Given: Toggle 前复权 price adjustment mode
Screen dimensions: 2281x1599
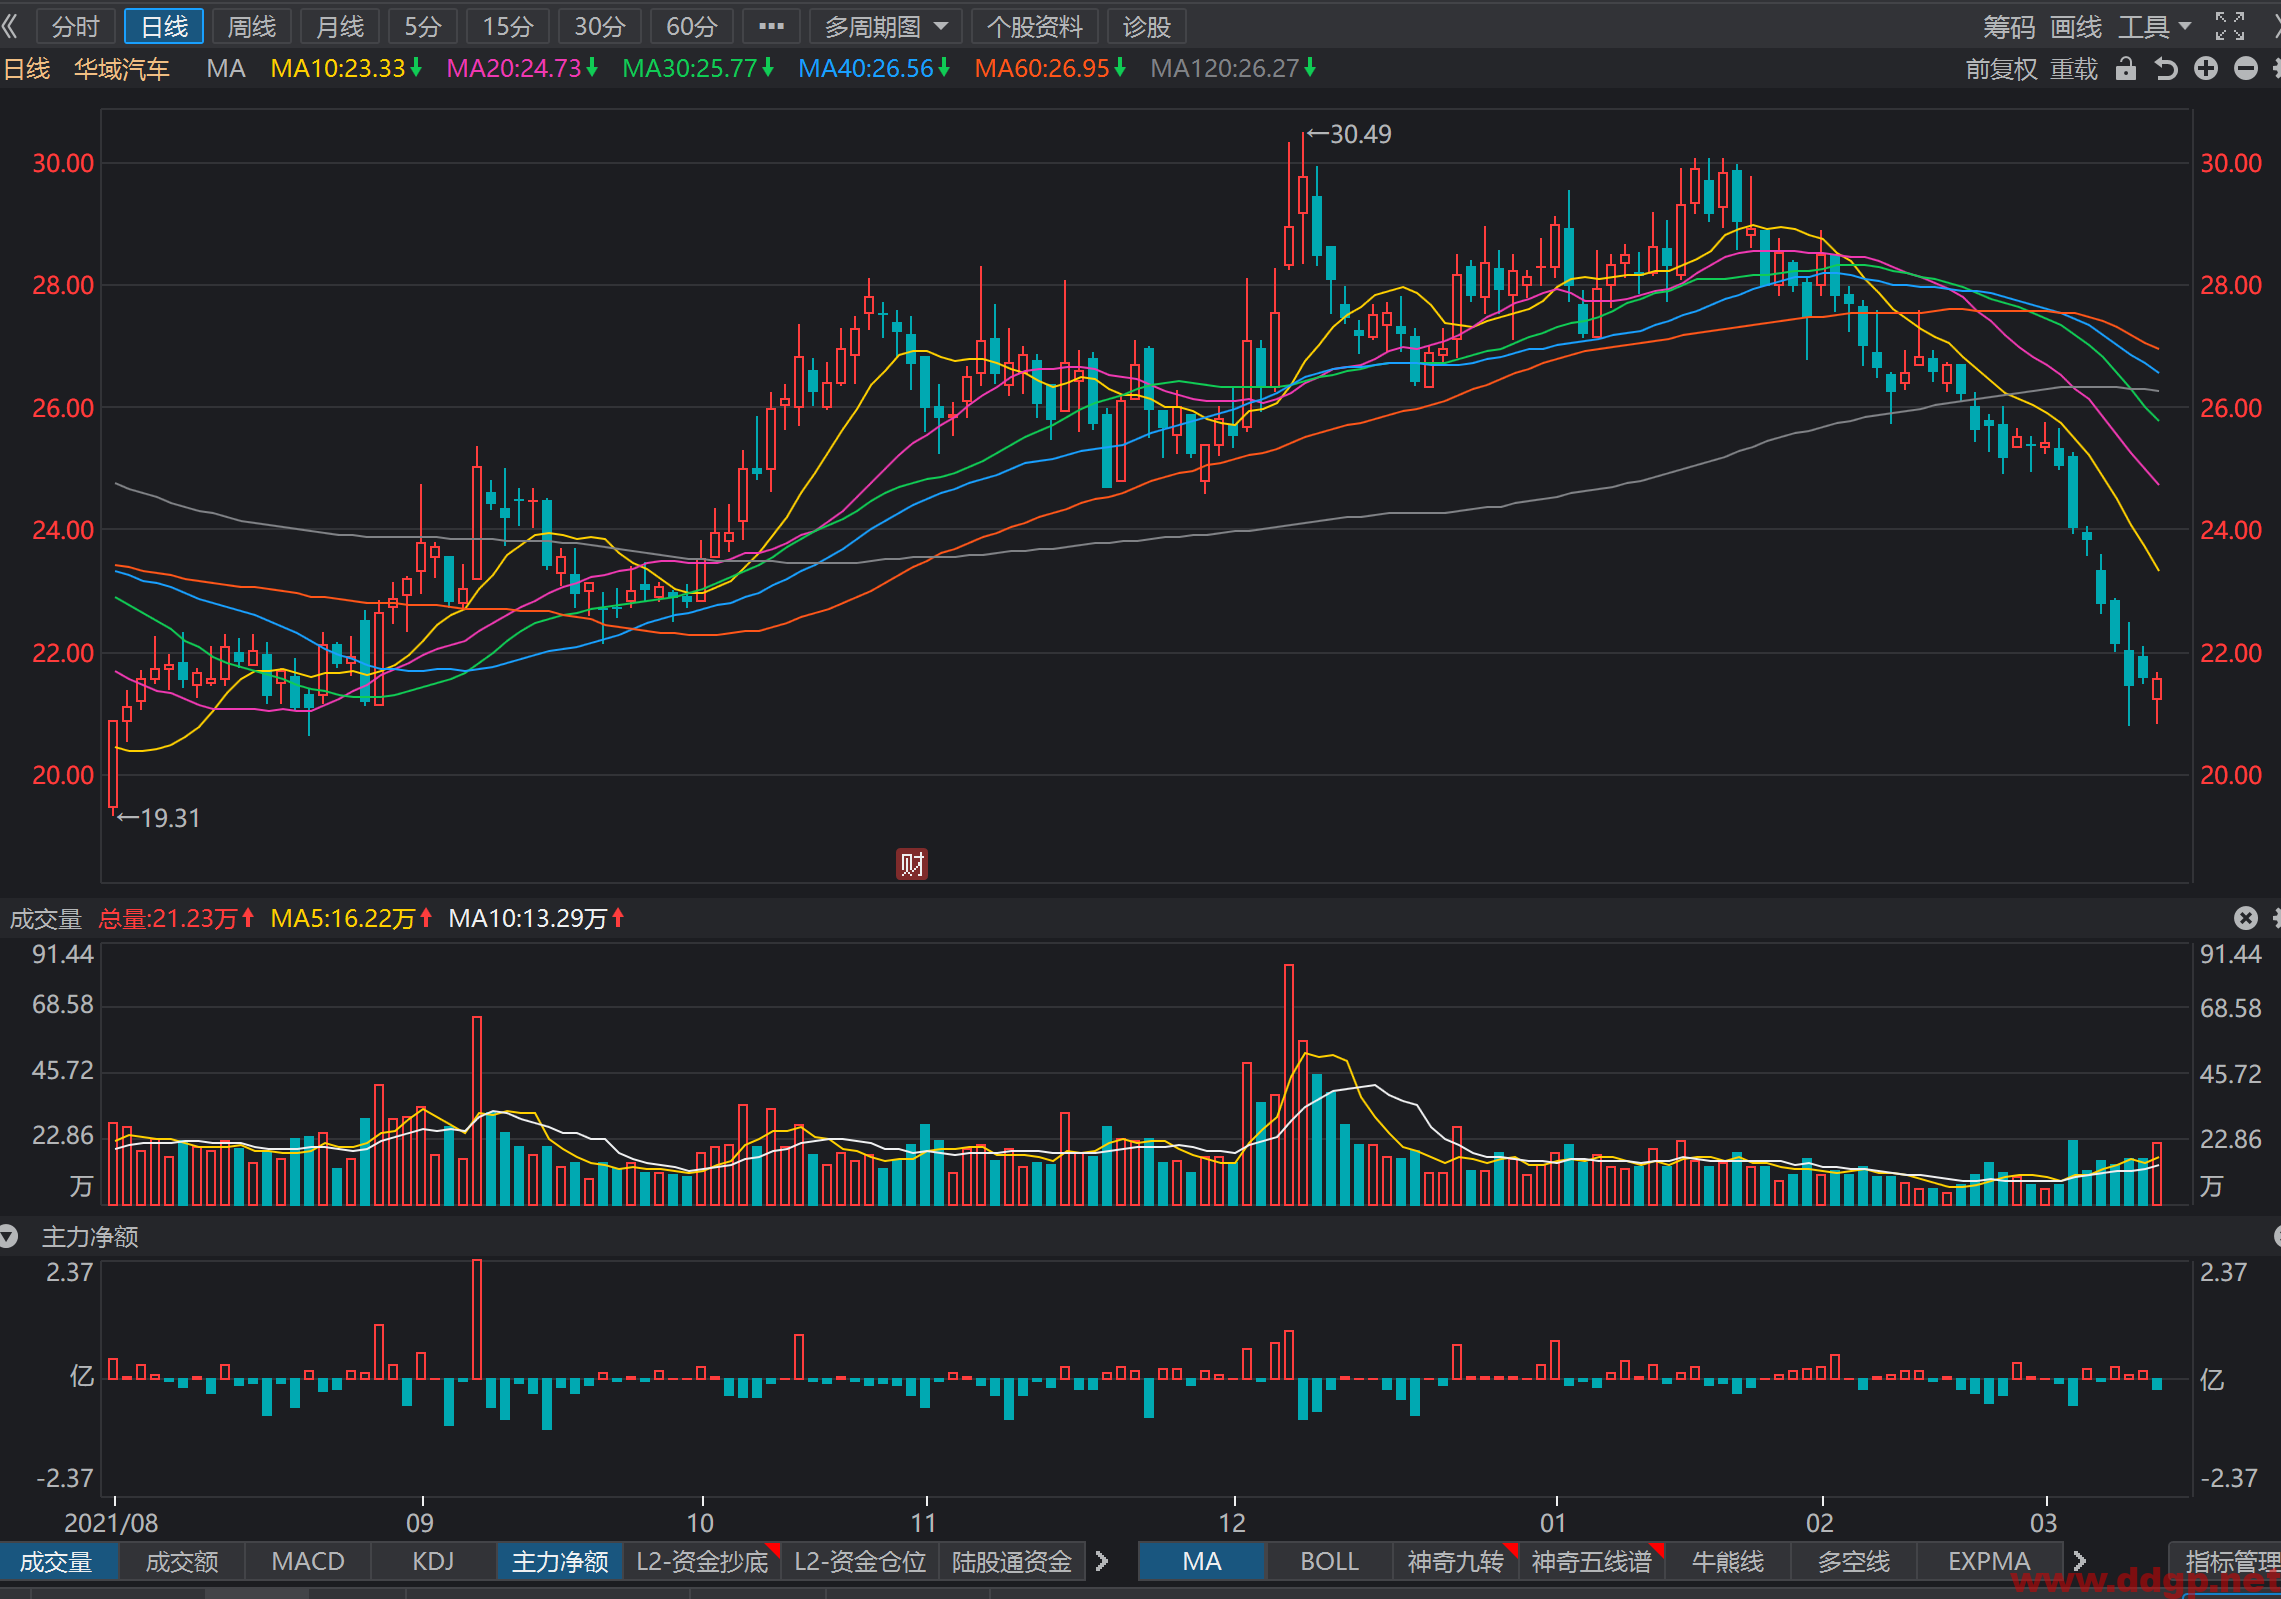Looking at the screenshot, I should pyautogui.click(x=2001, y=69).
